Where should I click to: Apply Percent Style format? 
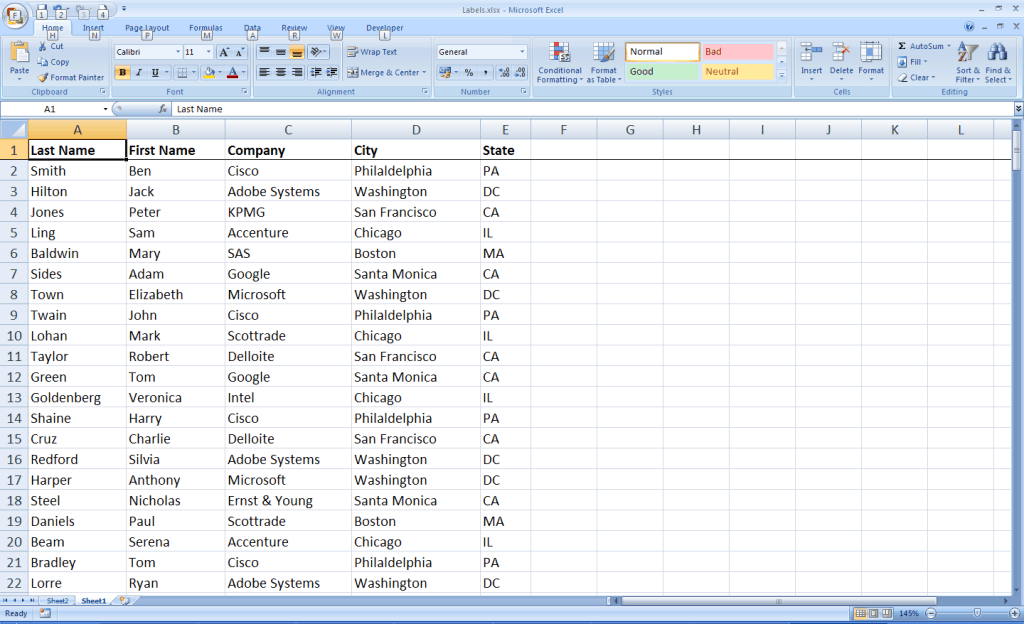[x=469, y=72]
